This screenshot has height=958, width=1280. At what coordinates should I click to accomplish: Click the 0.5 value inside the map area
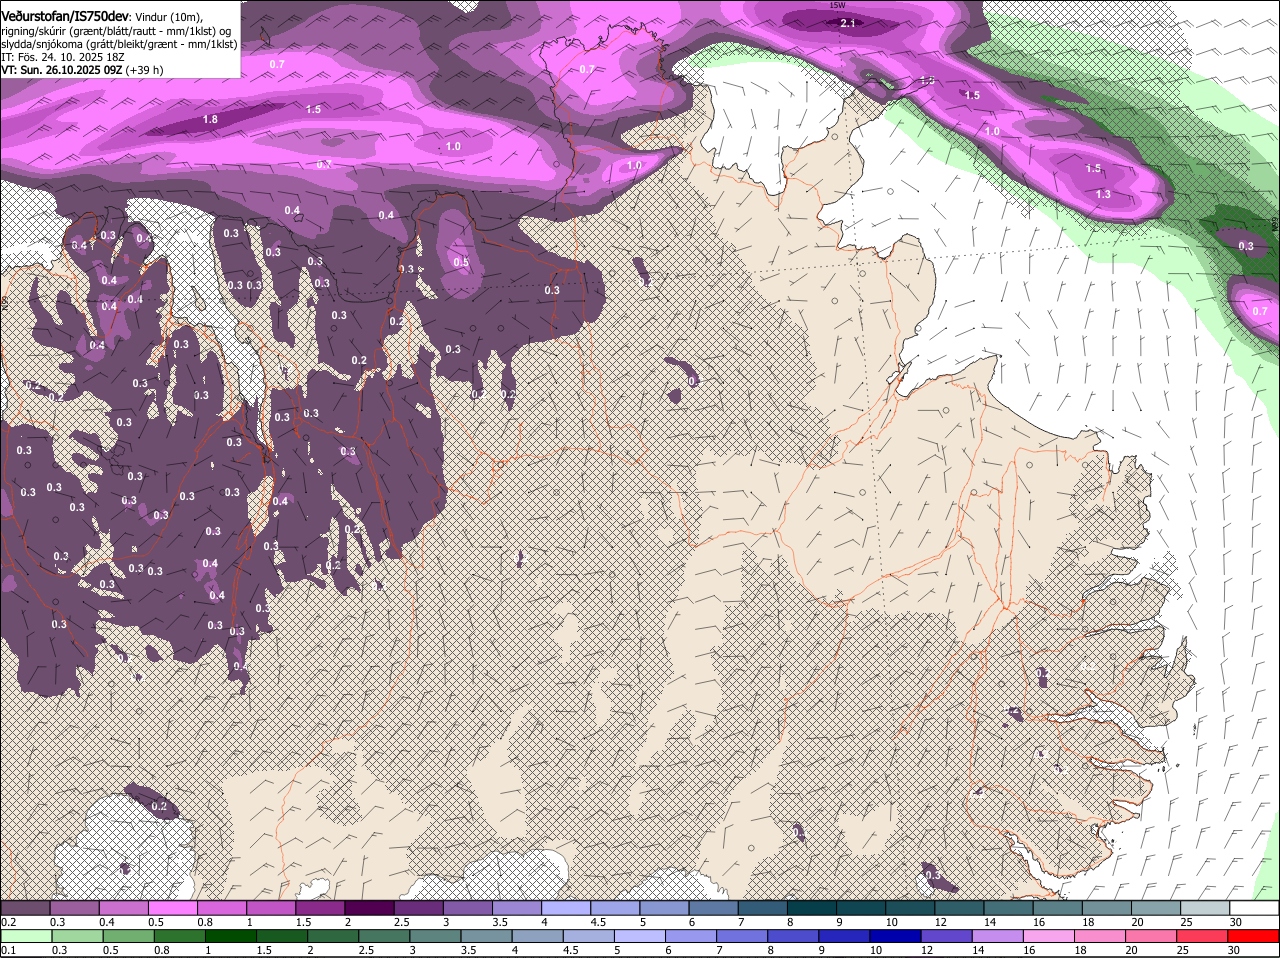[x=461, y=263]
